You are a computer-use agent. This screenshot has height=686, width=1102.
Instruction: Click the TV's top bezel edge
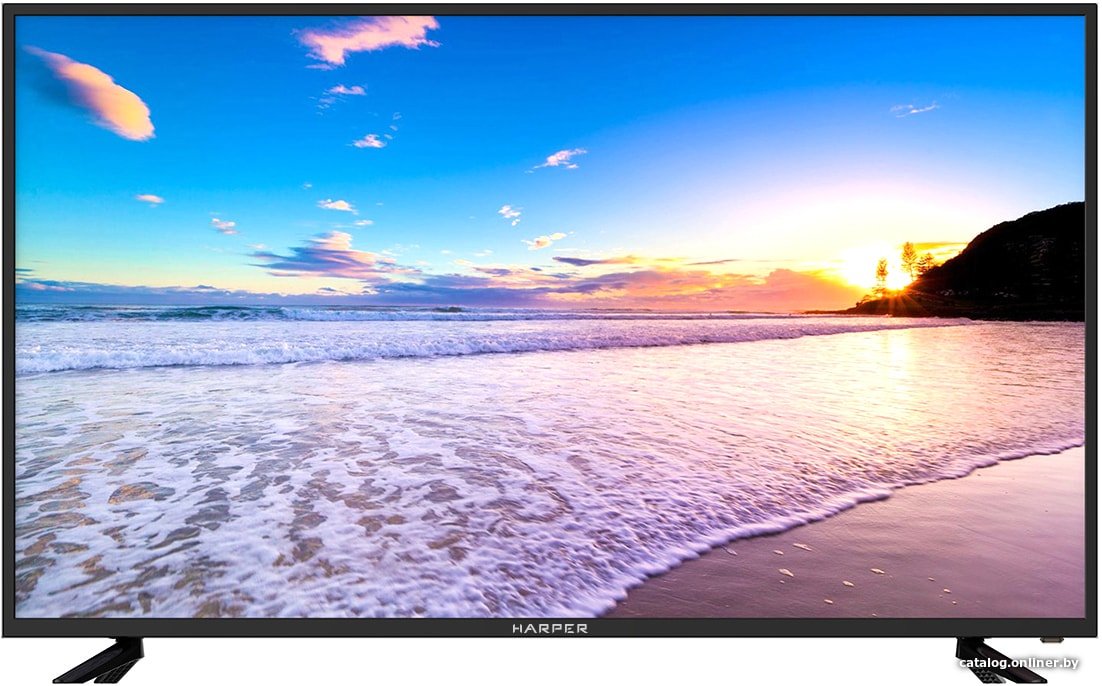pos(550,10)
